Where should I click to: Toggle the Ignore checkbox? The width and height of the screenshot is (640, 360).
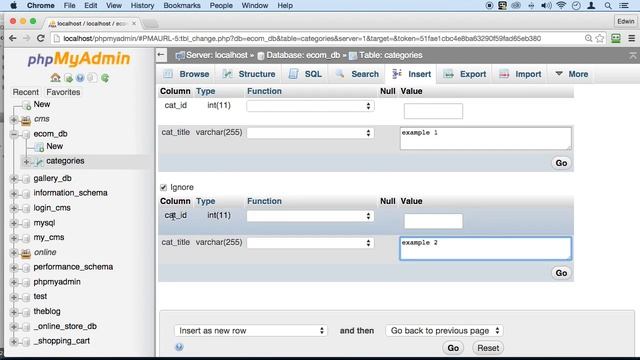163,187
